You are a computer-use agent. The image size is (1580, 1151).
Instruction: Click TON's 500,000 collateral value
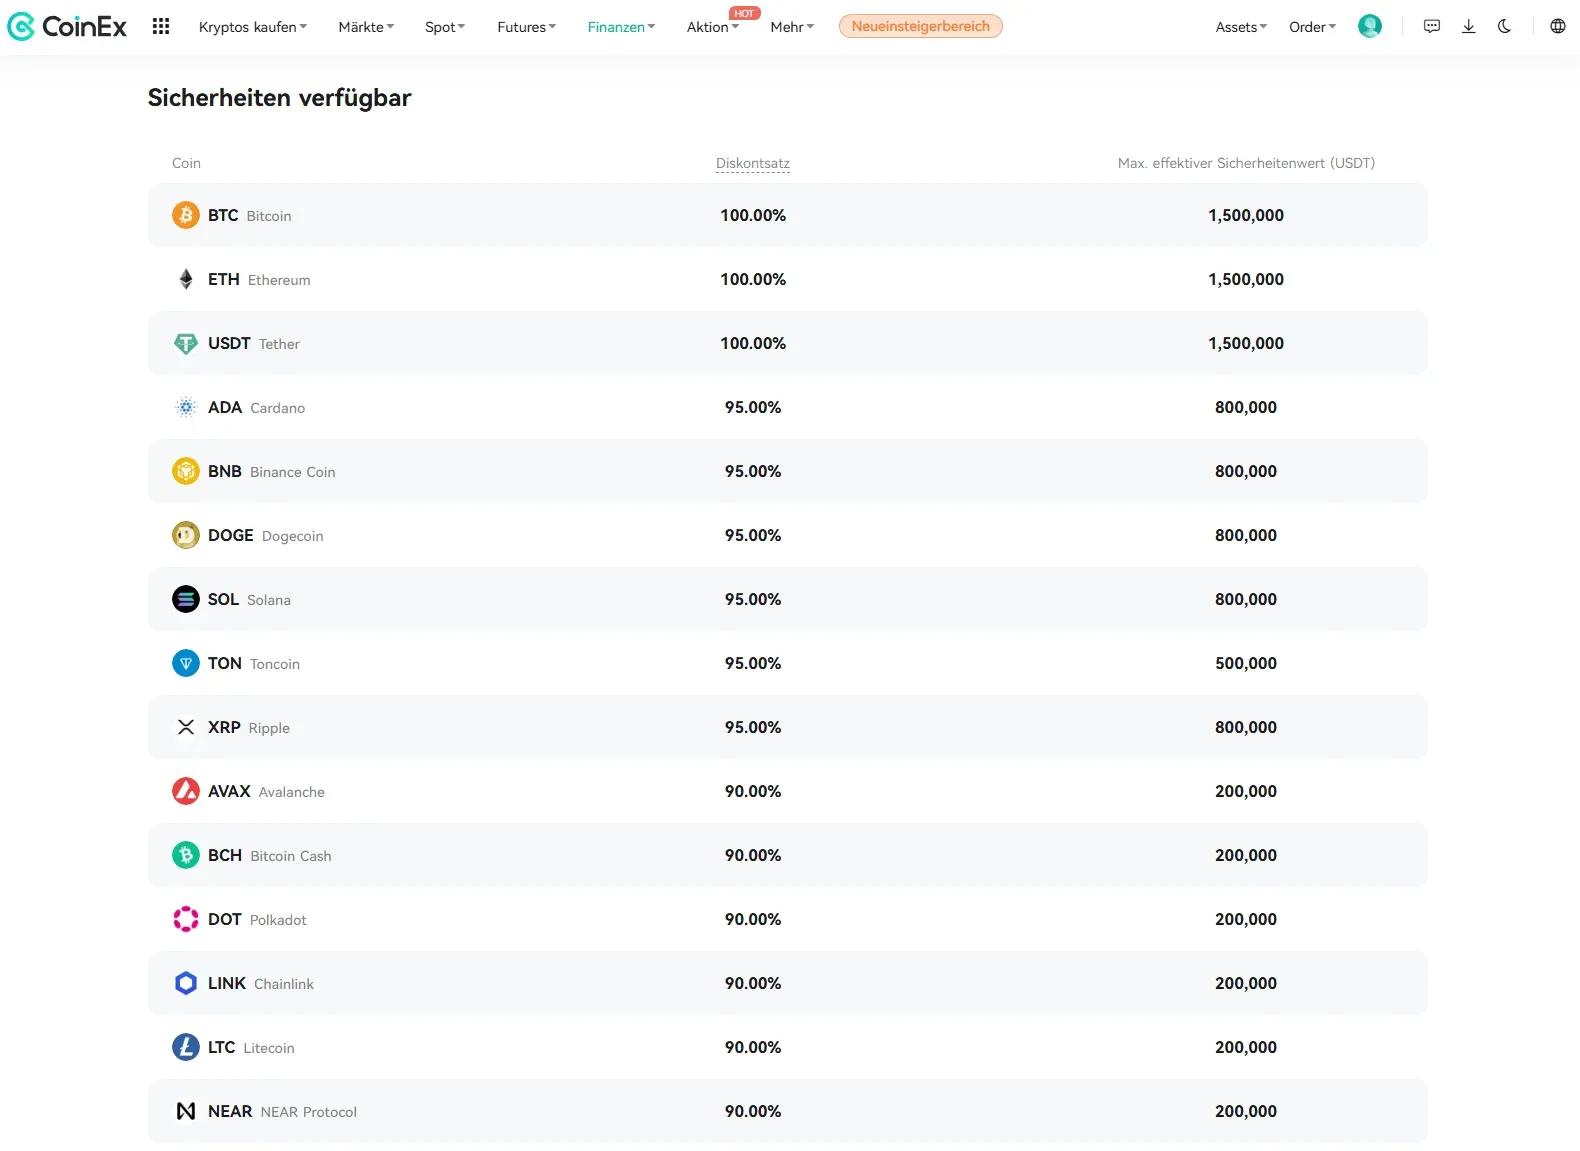tap(1246, 663)
